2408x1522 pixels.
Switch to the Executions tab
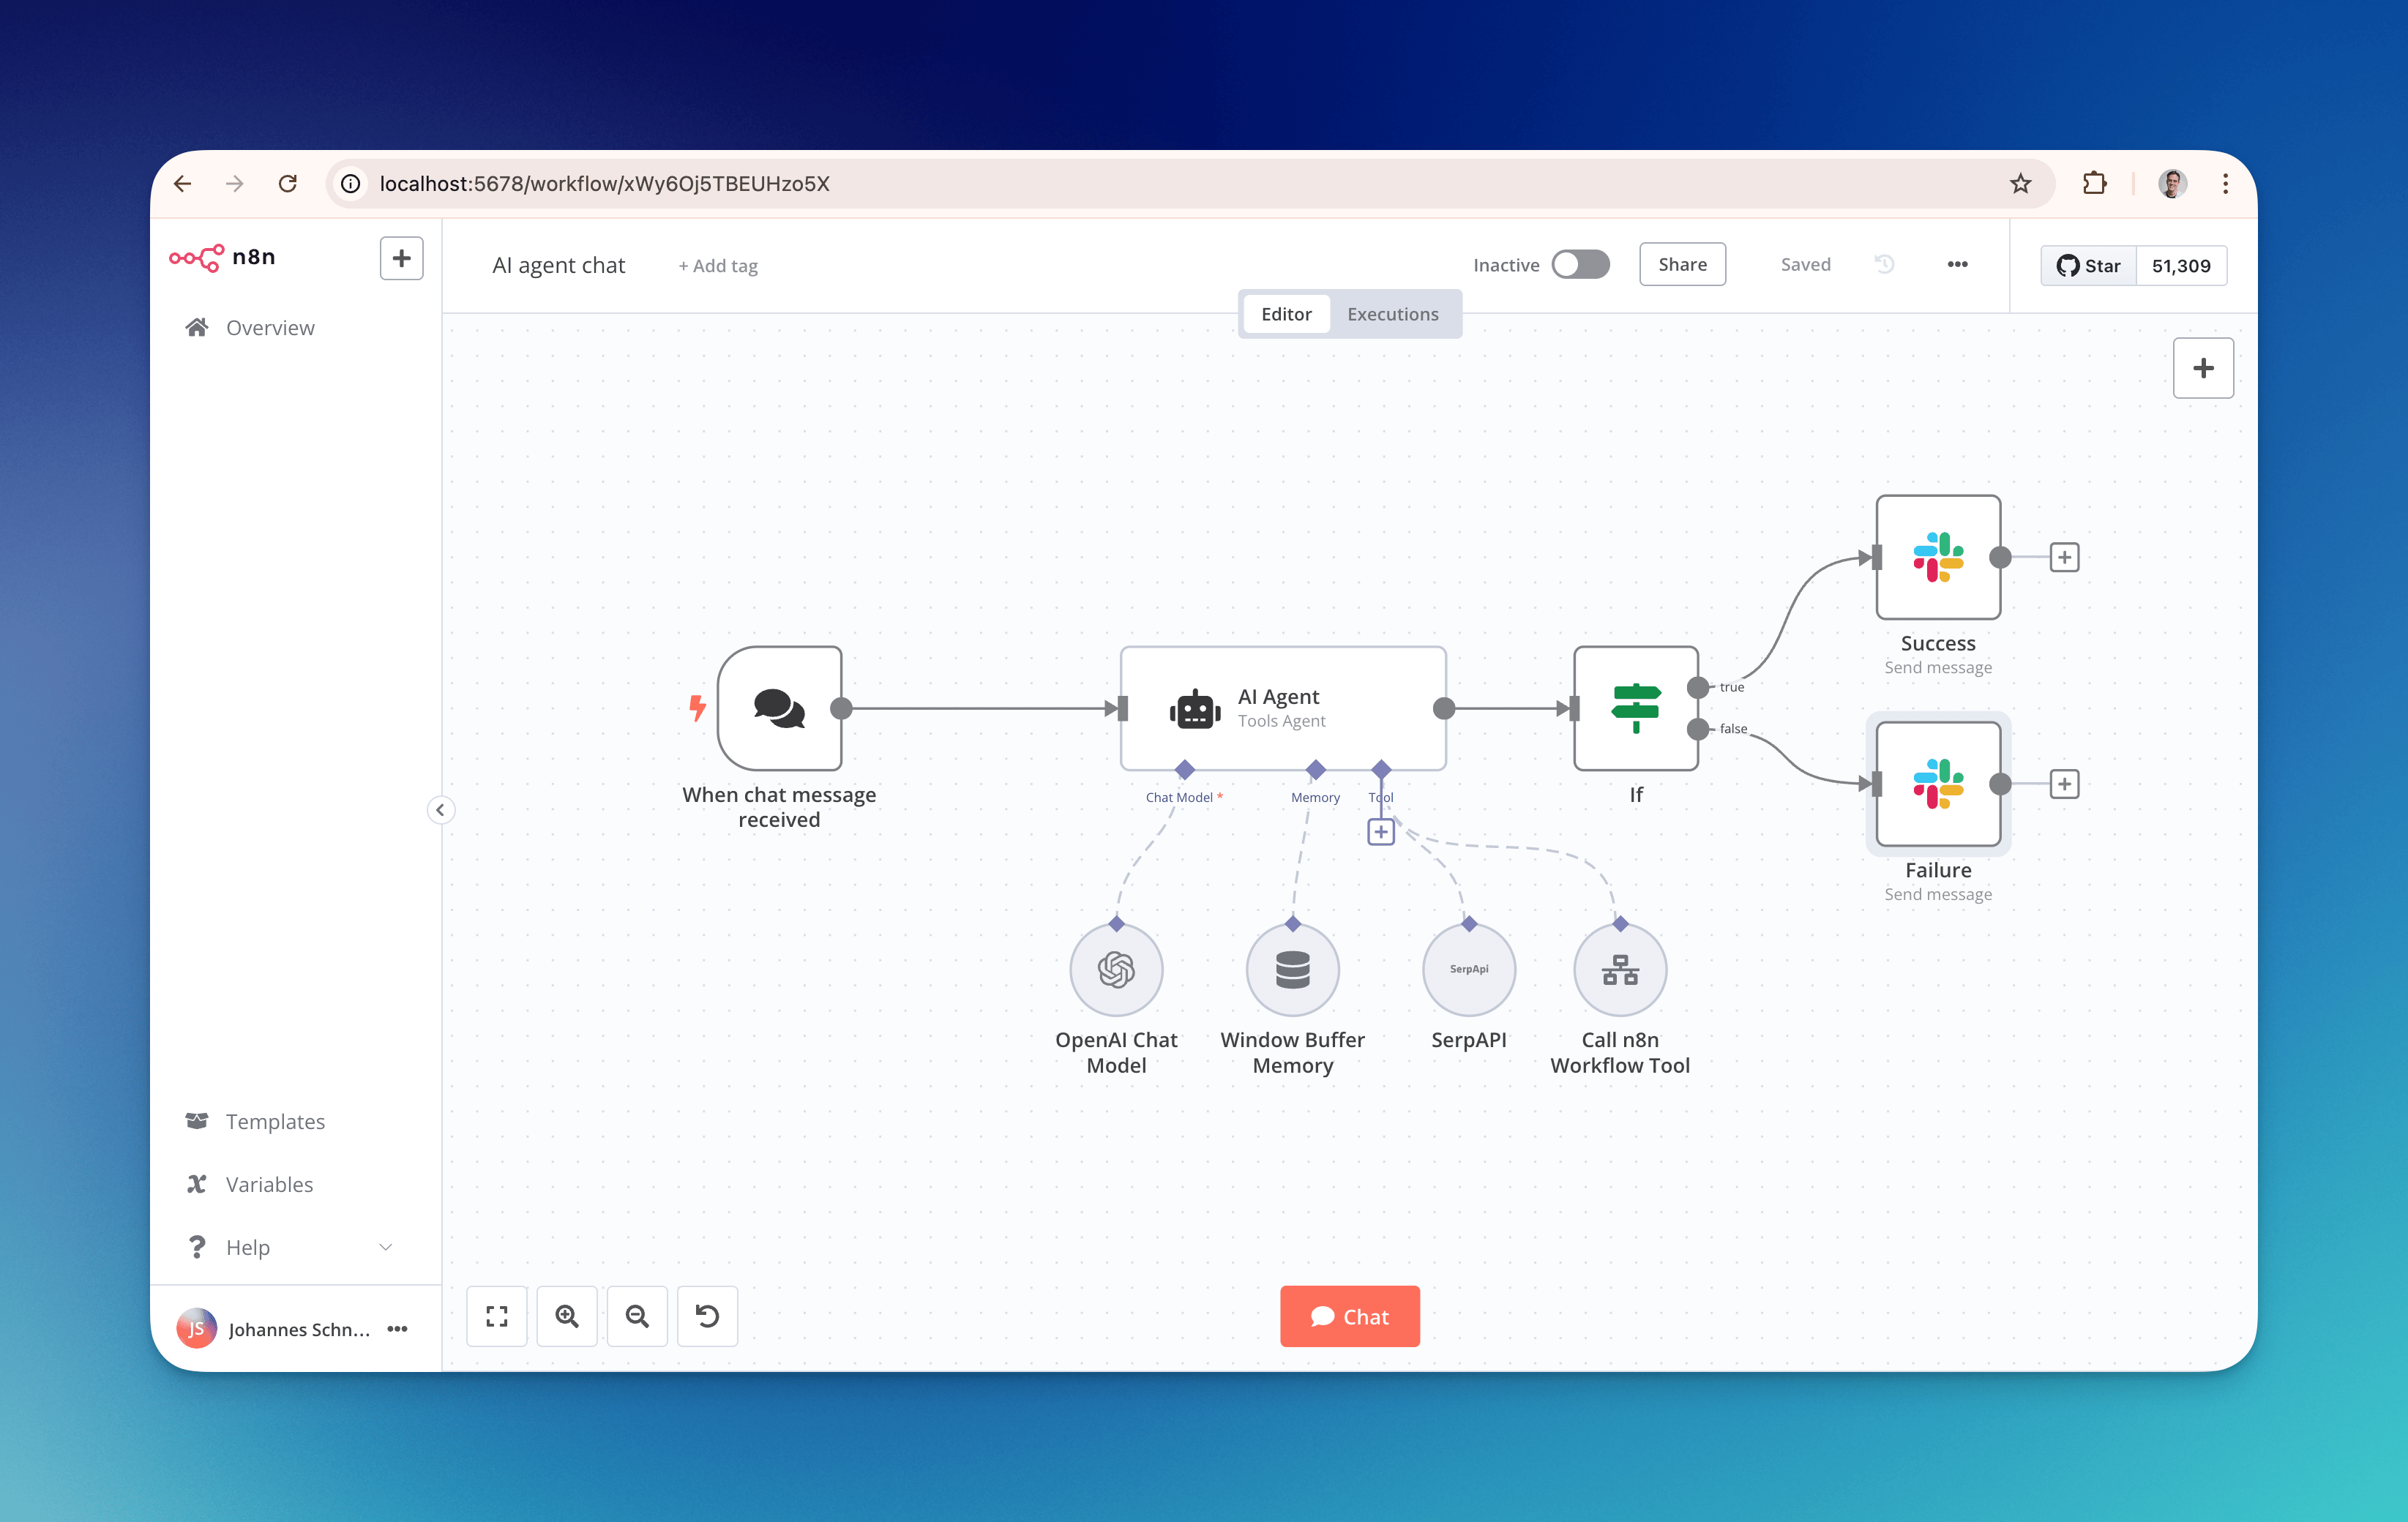pos(1392,314)
